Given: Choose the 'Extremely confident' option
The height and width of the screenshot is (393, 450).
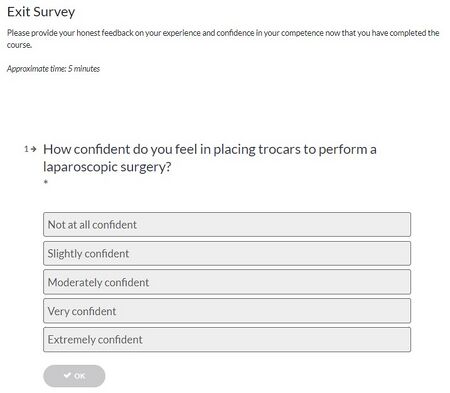Looking at the screenshot, I should tap(227, 339).
